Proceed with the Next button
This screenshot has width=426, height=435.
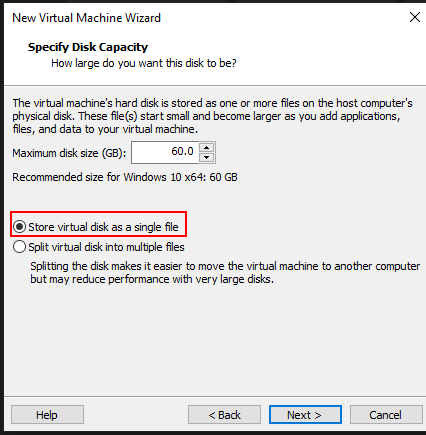305,415
